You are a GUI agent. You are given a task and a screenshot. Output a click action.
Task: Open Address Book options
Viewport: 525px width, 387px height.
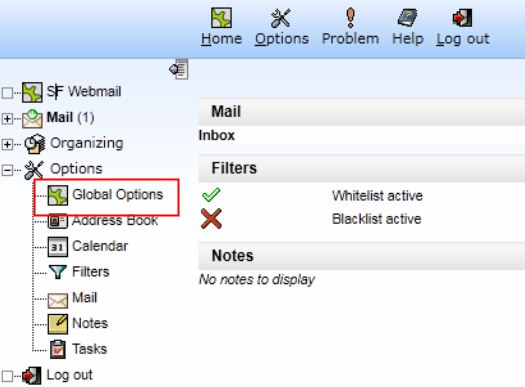pyautogui.click(x=115, y=220)
